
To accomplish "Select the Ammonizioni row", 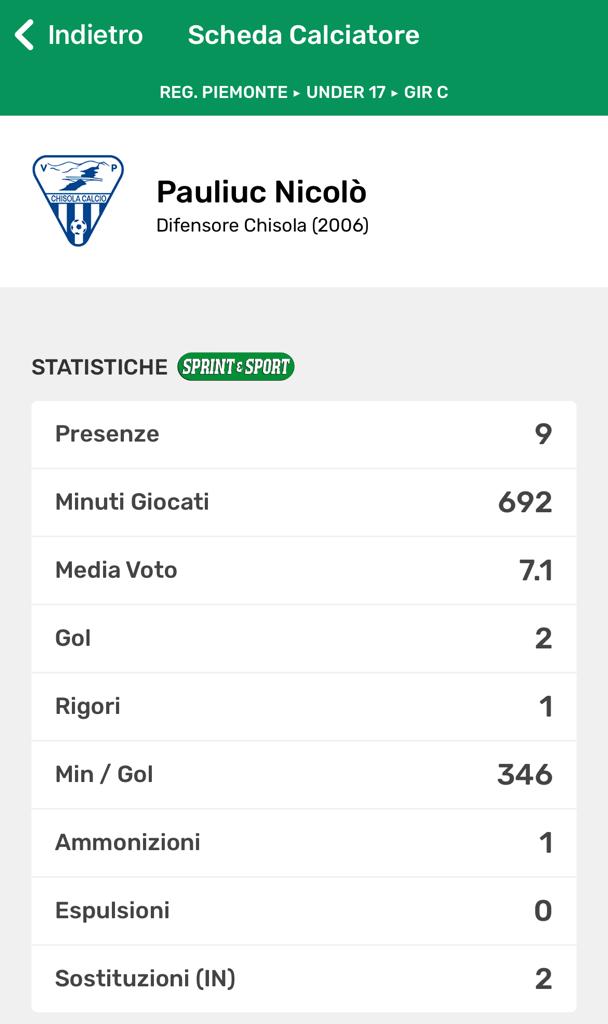I will tap(304, 842).
